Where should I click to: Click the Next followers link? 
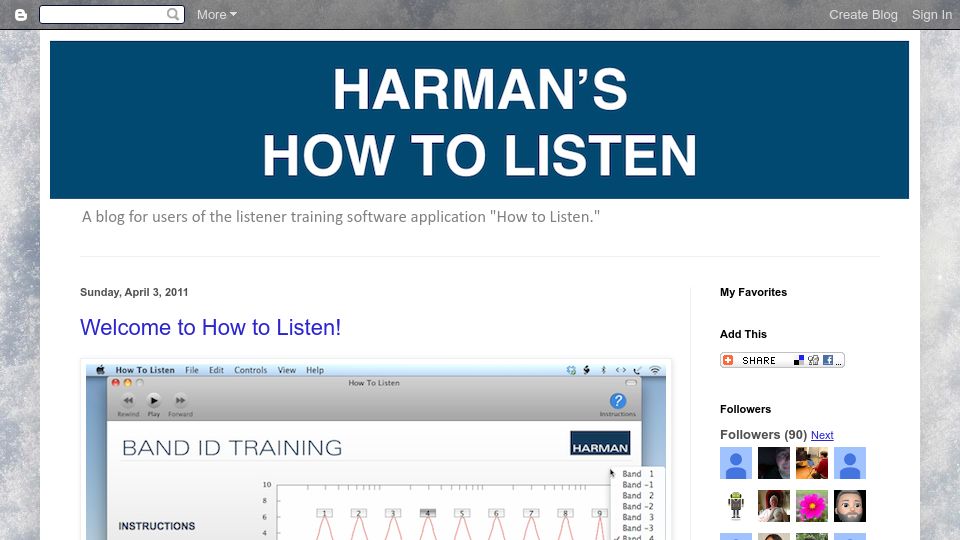pyautogui.click(x=822, y=435)
